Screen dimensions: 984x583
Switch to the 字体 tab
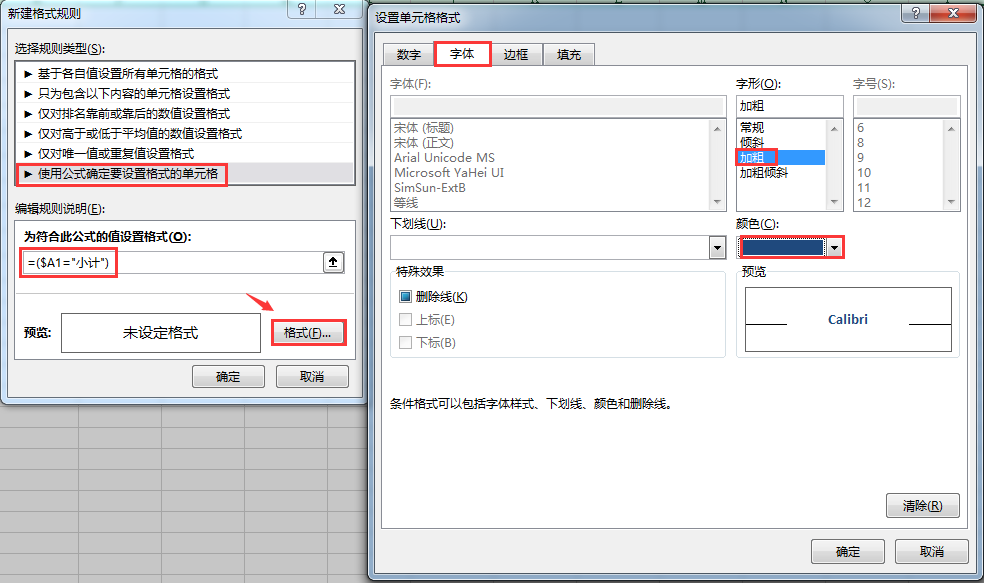tap(463, 54)
